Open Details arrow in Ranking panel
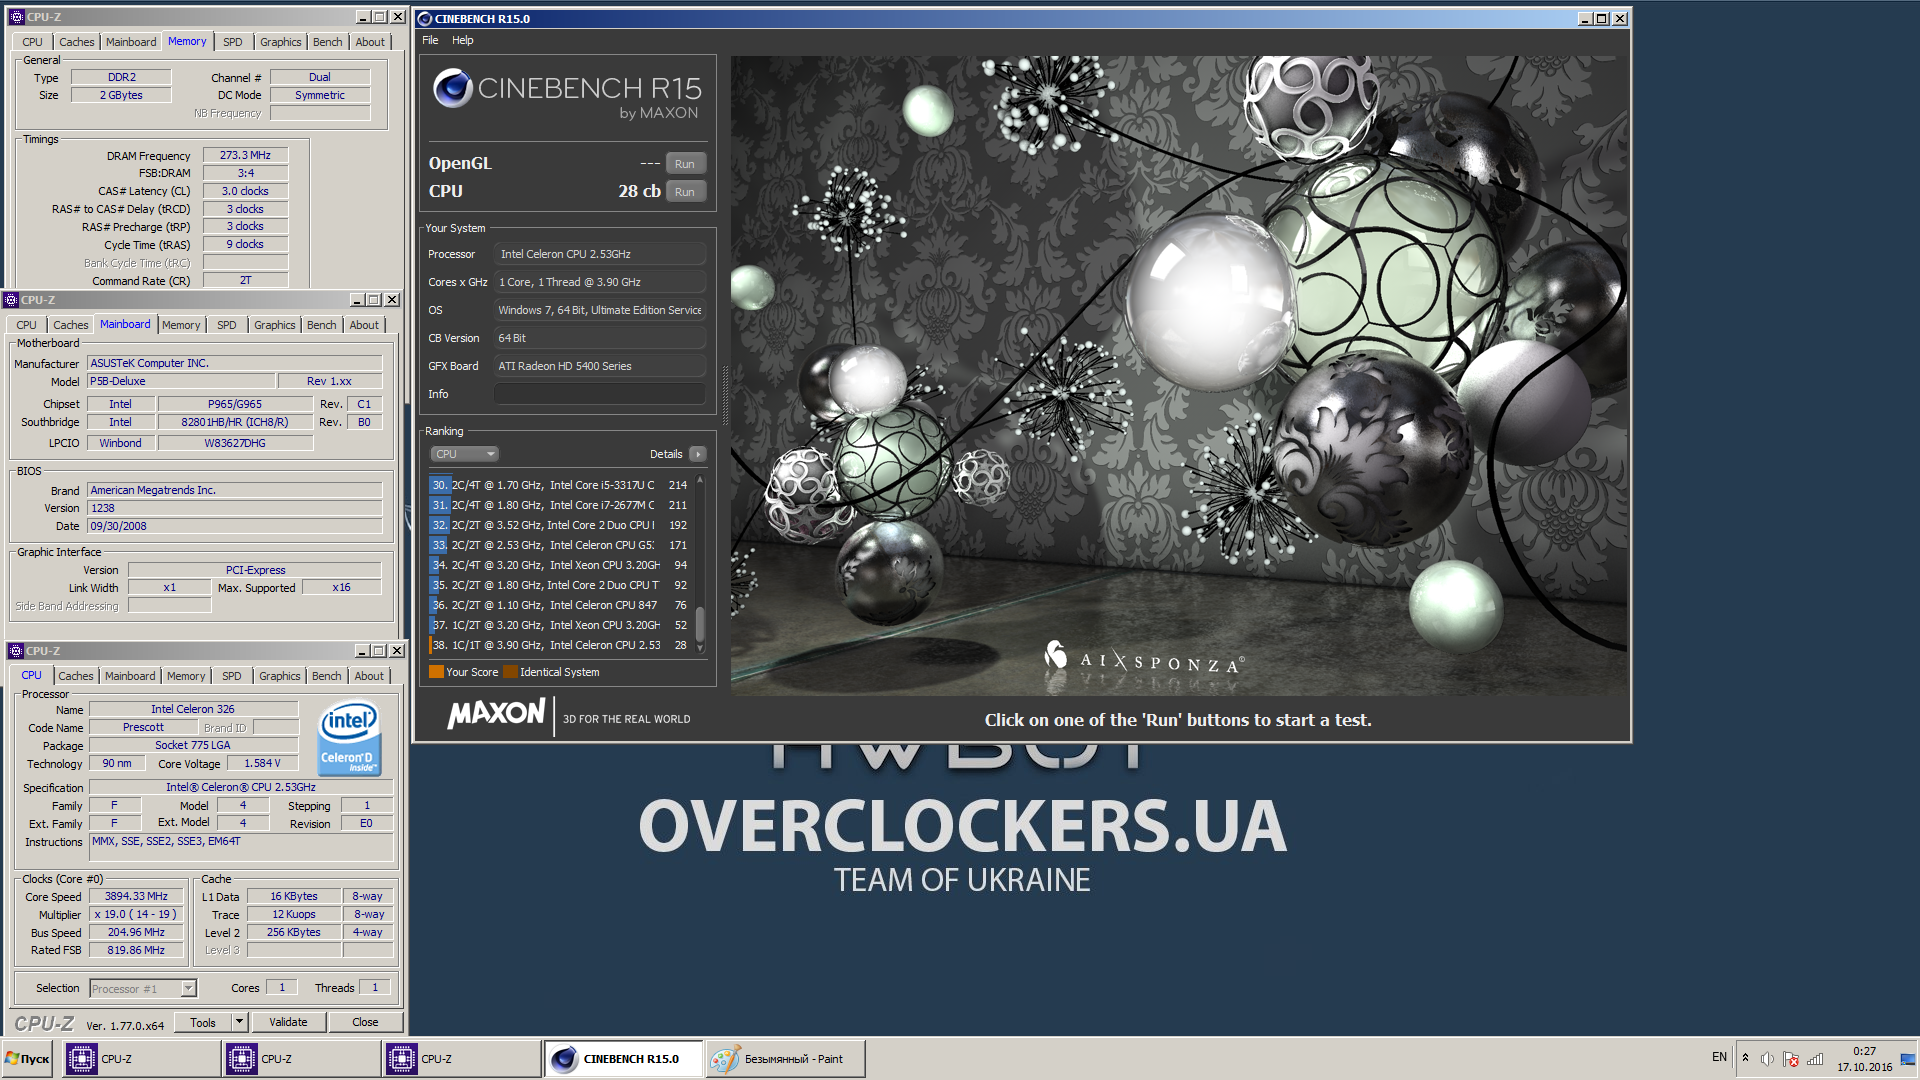The height and width of the screenshot is (1080, 1920). (x=698, y=454)
